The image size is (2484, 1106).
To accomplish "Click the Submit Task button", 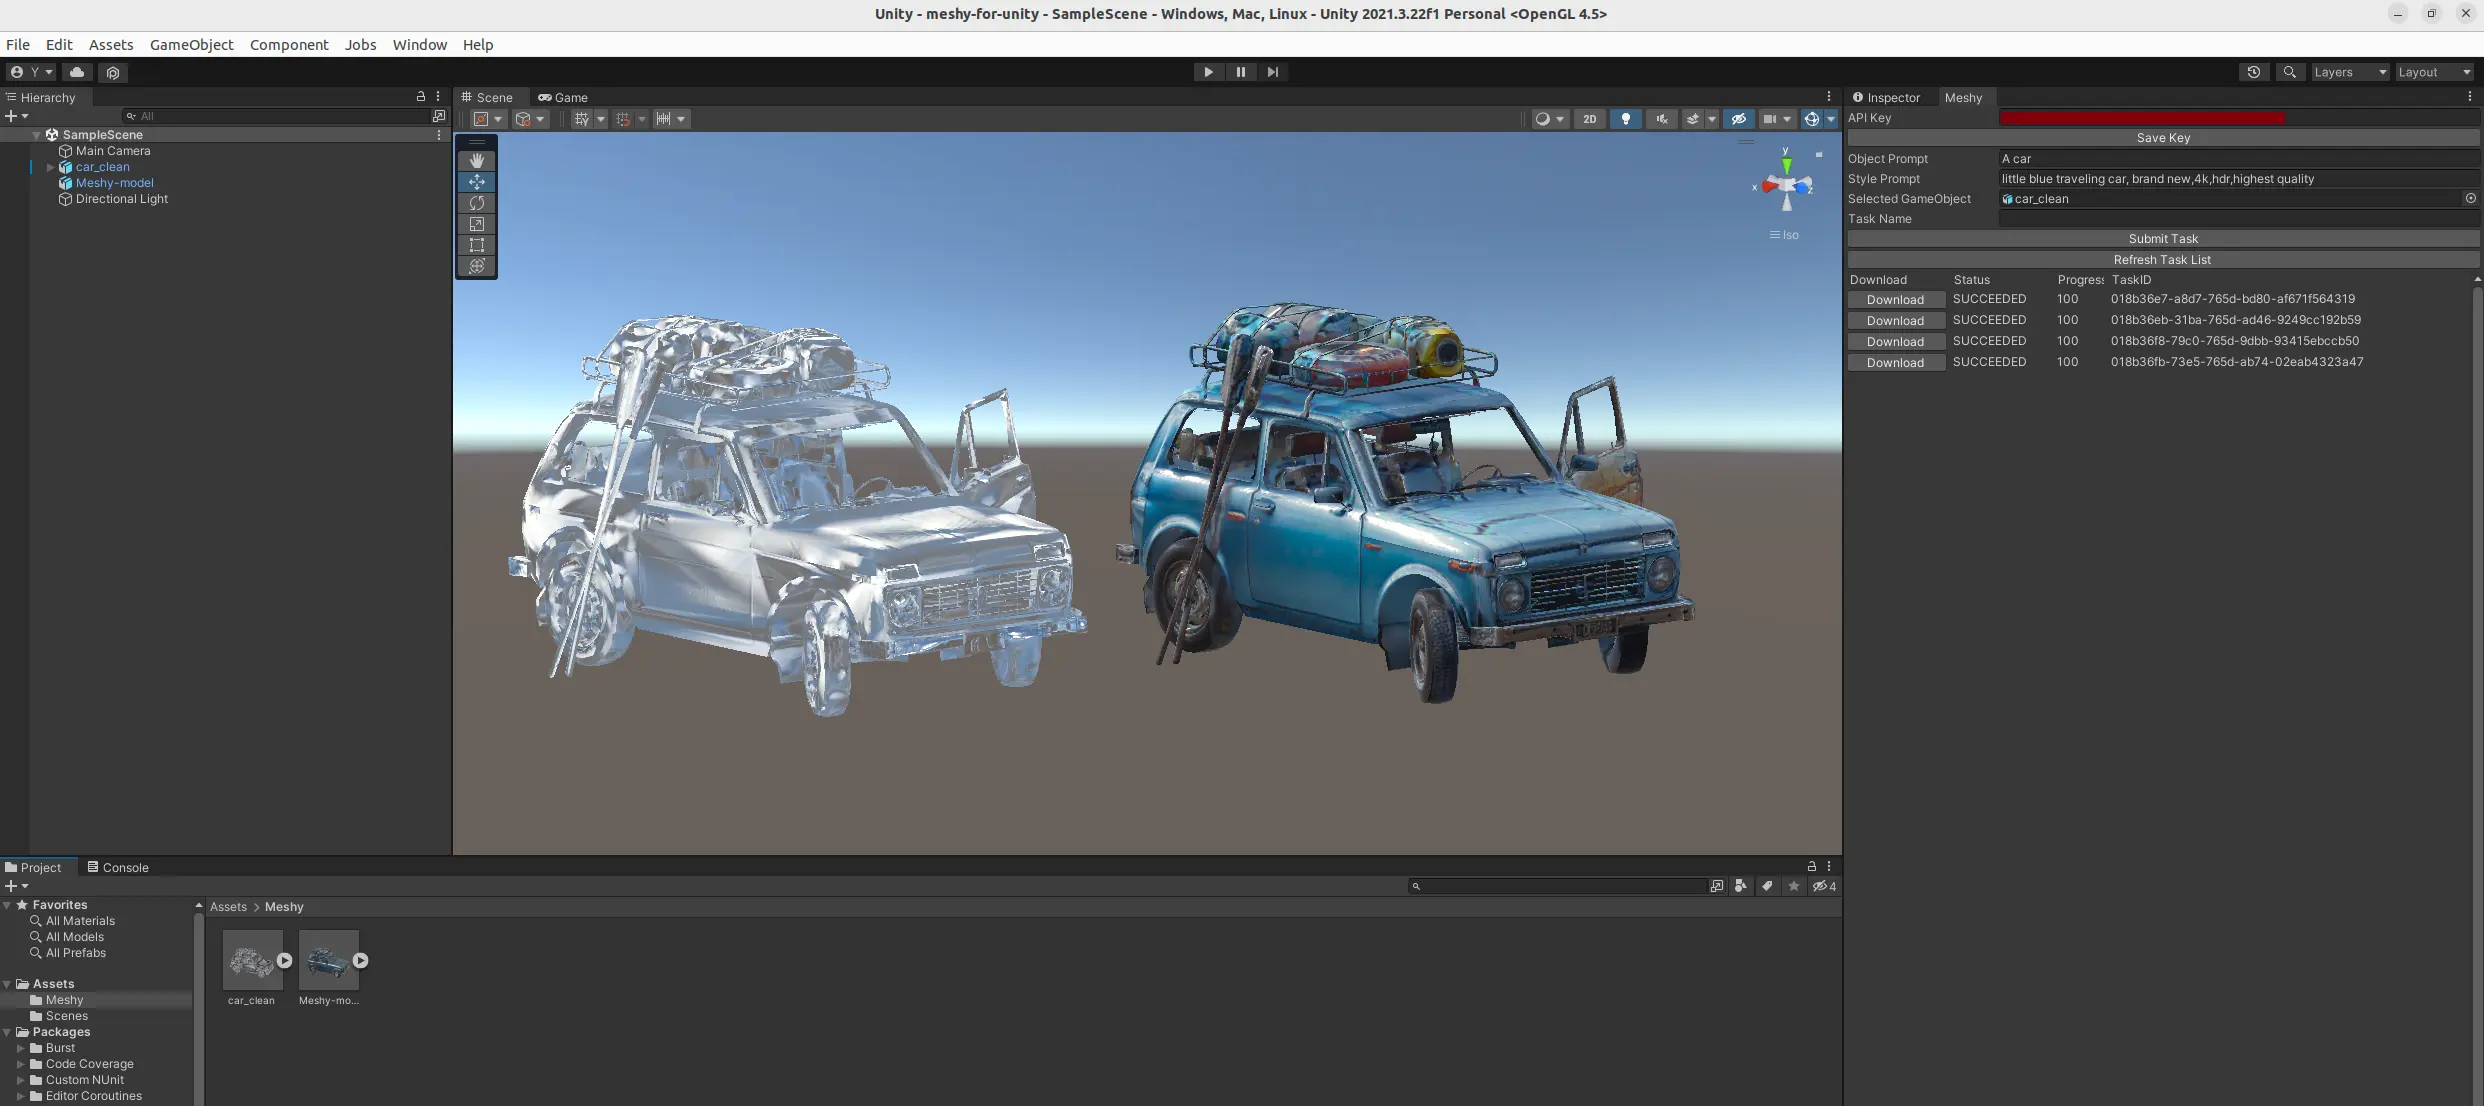I will [x=2162, y=238].
